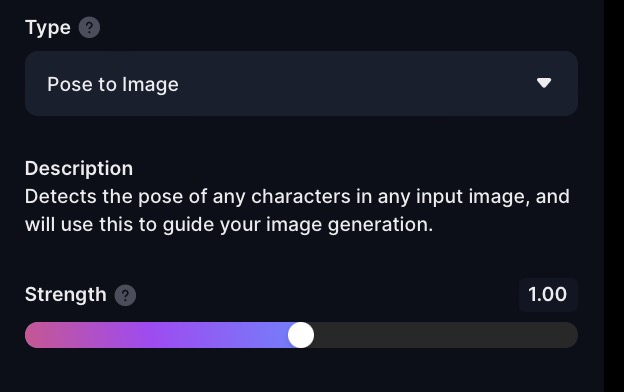
Task: Click the white Strength slider handle
Action: point(301,335)
